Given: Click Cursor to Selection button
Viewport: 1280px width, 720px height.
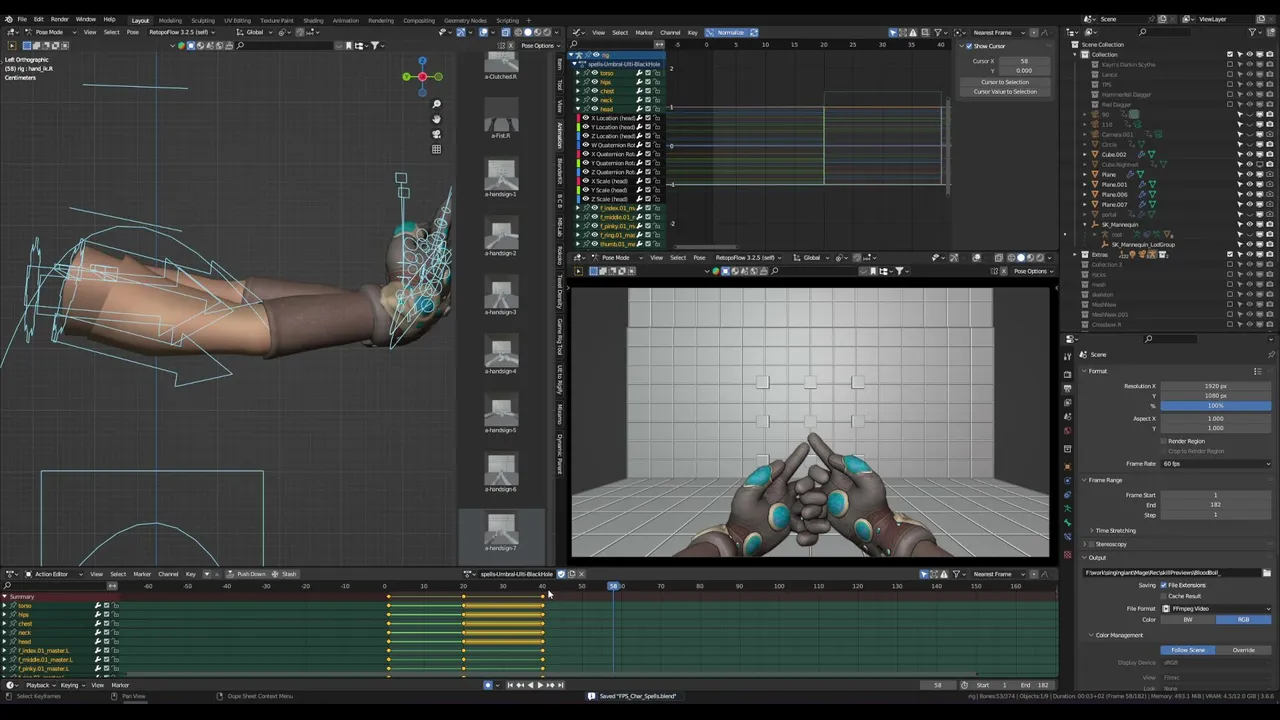Looking at the screenshot, I should 1005,82.
